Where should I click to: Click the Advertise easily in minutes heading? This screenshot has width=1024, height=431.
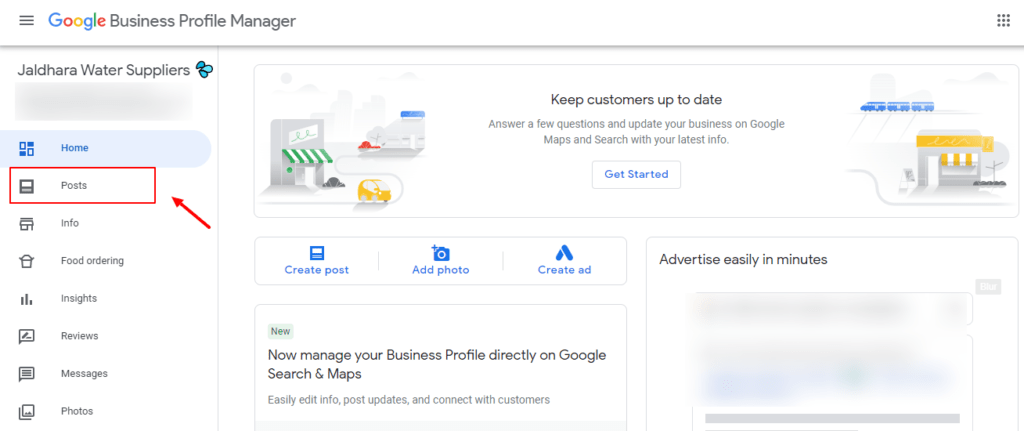[x=743, y=260]
